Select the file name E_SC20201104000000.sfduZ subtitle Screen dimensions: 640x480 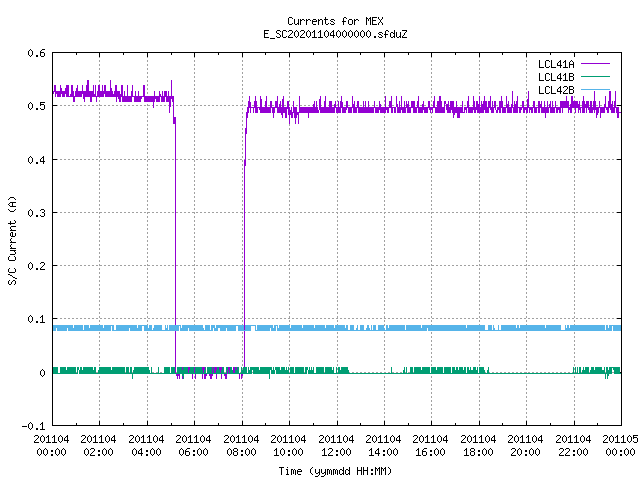[335, 34]
